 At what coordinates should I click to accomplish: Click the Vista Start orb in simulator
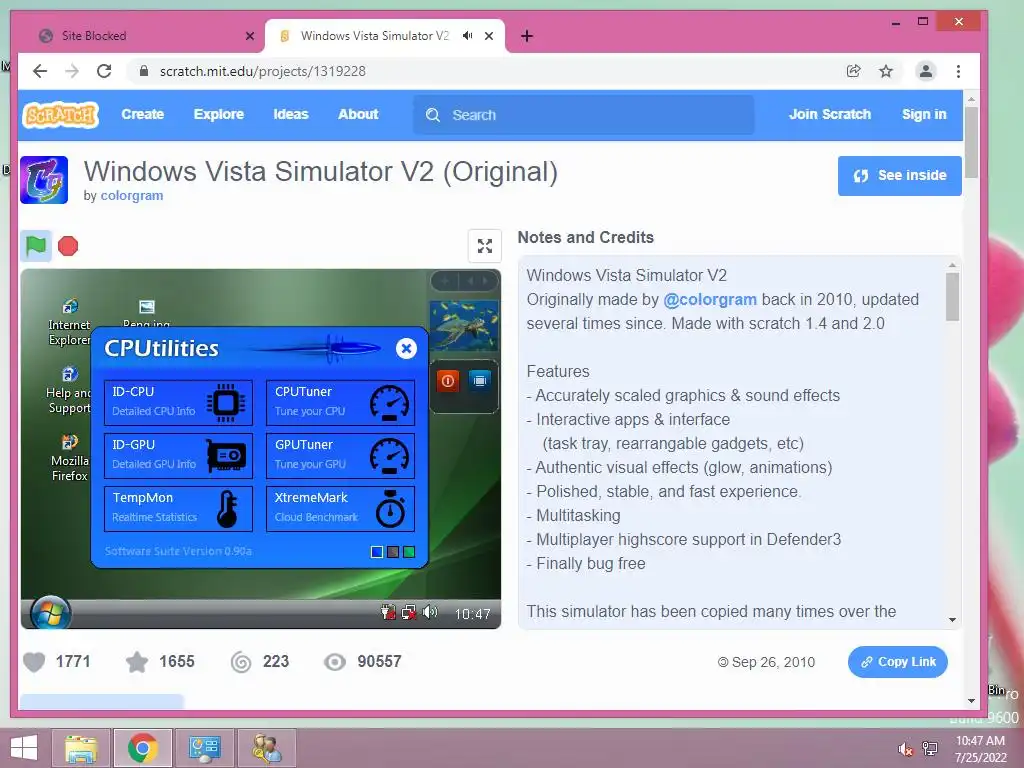click(50, 614)
